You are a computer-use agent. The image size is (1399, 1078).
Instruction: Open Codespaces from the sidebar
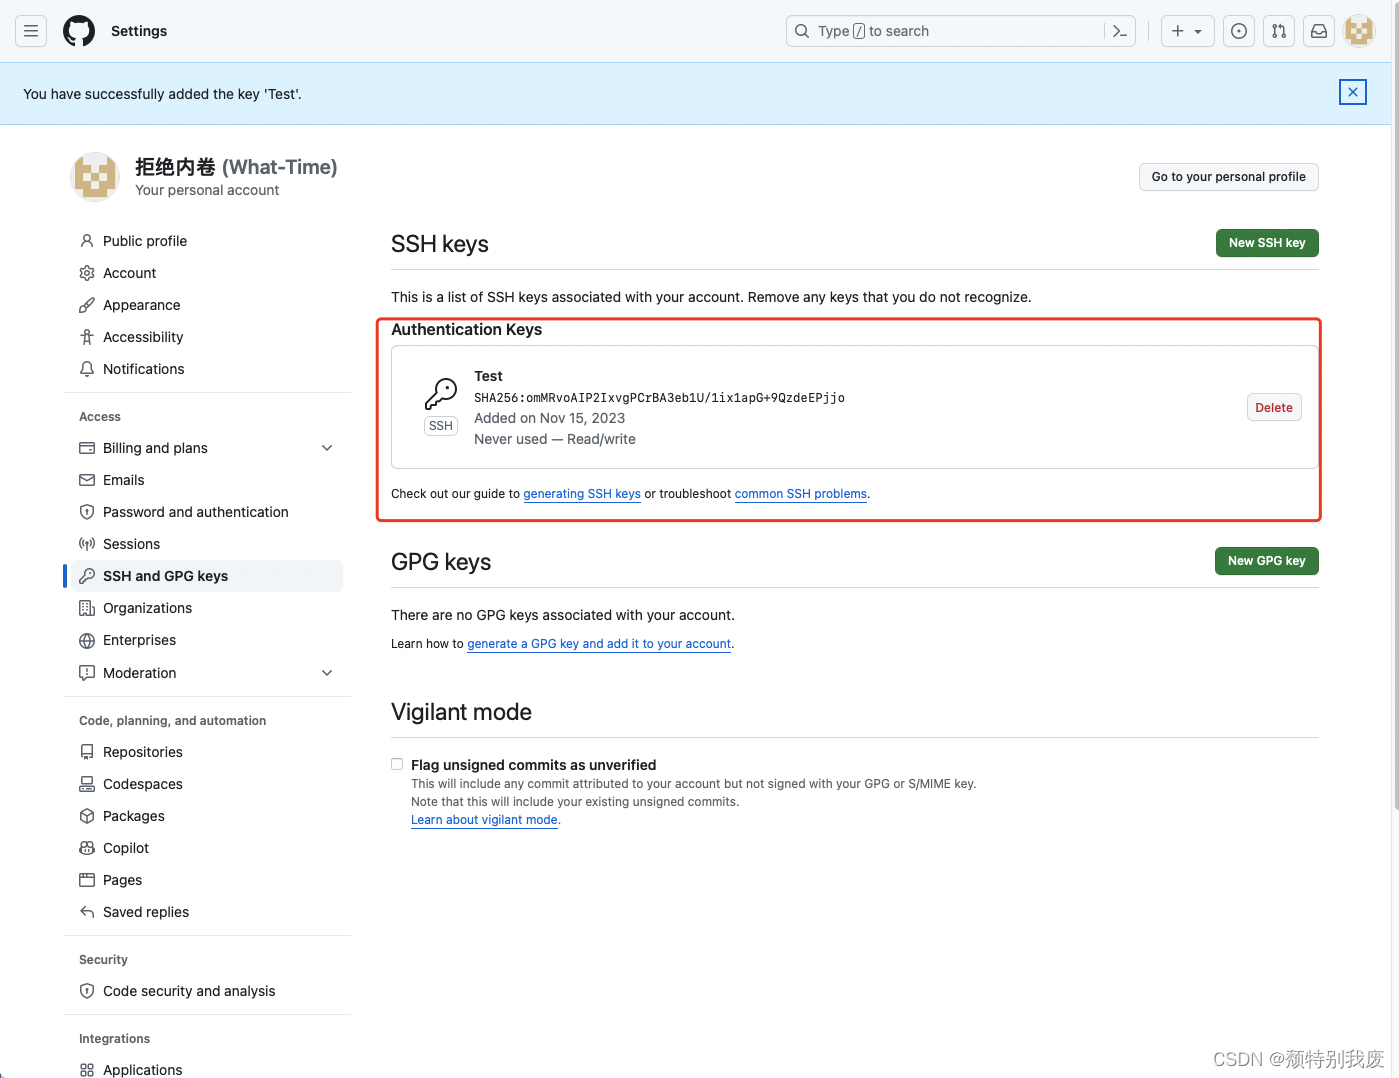142,783
